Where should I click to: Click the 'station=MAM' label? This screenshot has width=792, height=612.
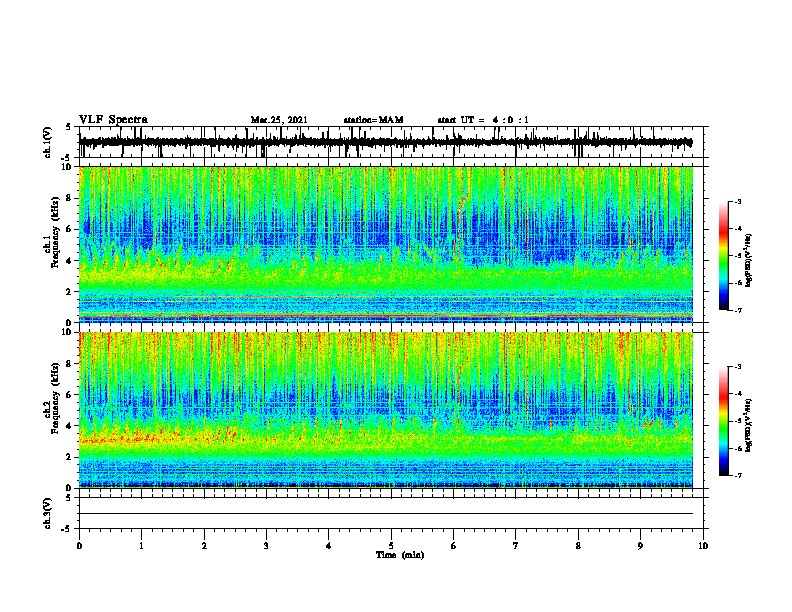click(x=373, y=120)
